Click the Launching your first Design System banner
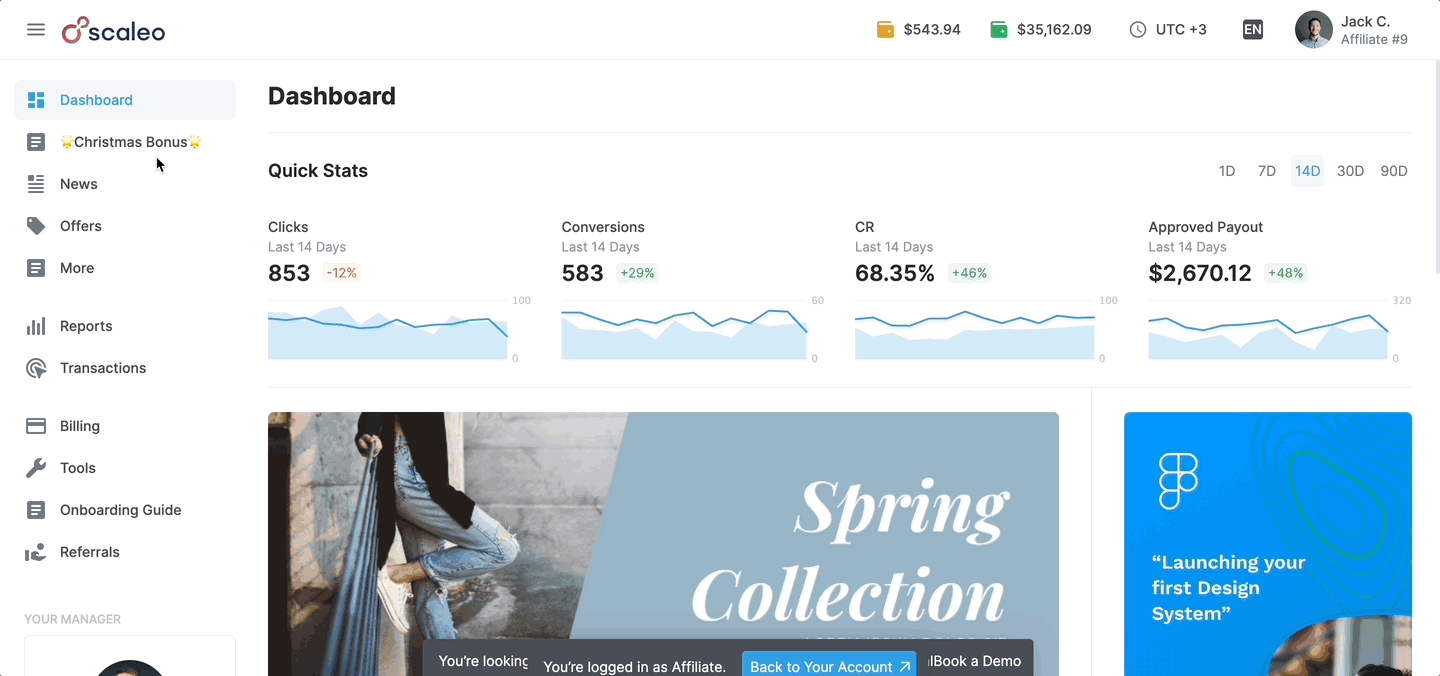This screenshot has height=676, width=1440. pyautogui.click(x=1268, y=544)
